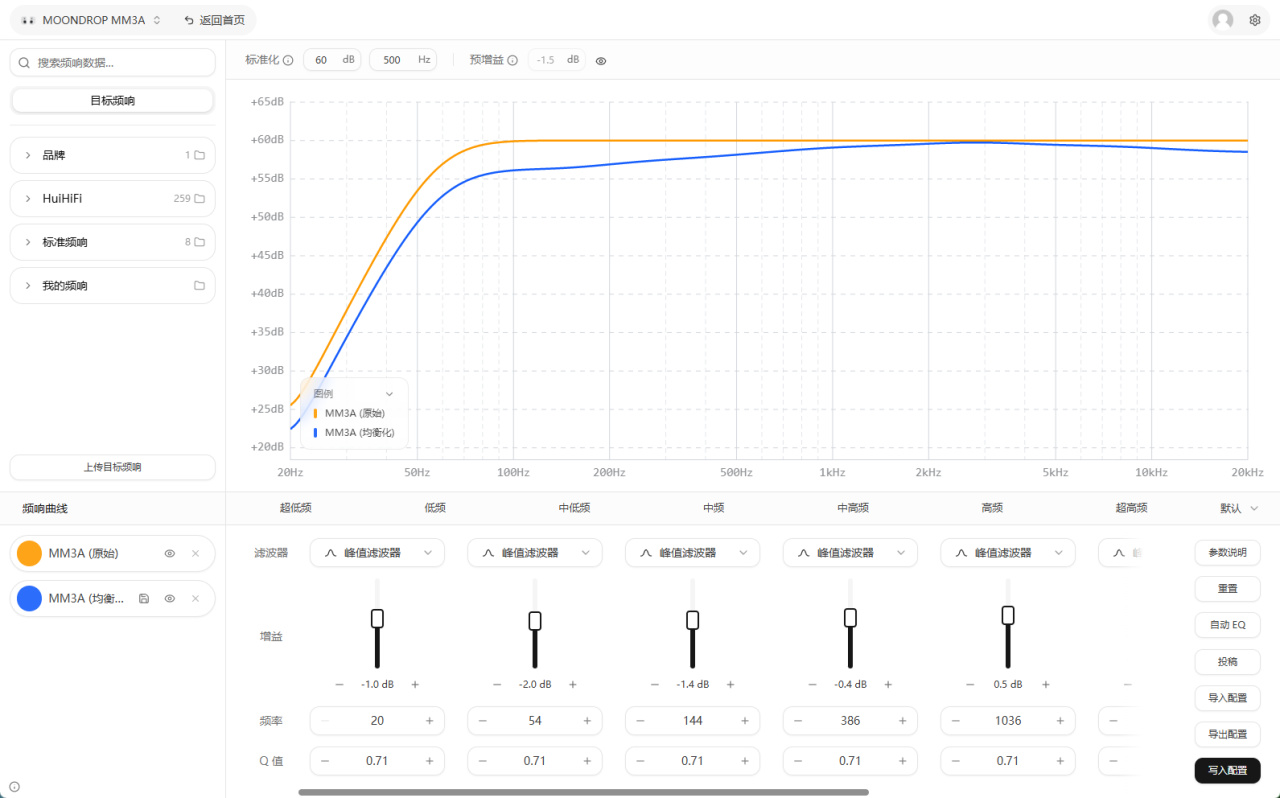Toggle visibility of MM3A (原始) curve

click(170, 553)
